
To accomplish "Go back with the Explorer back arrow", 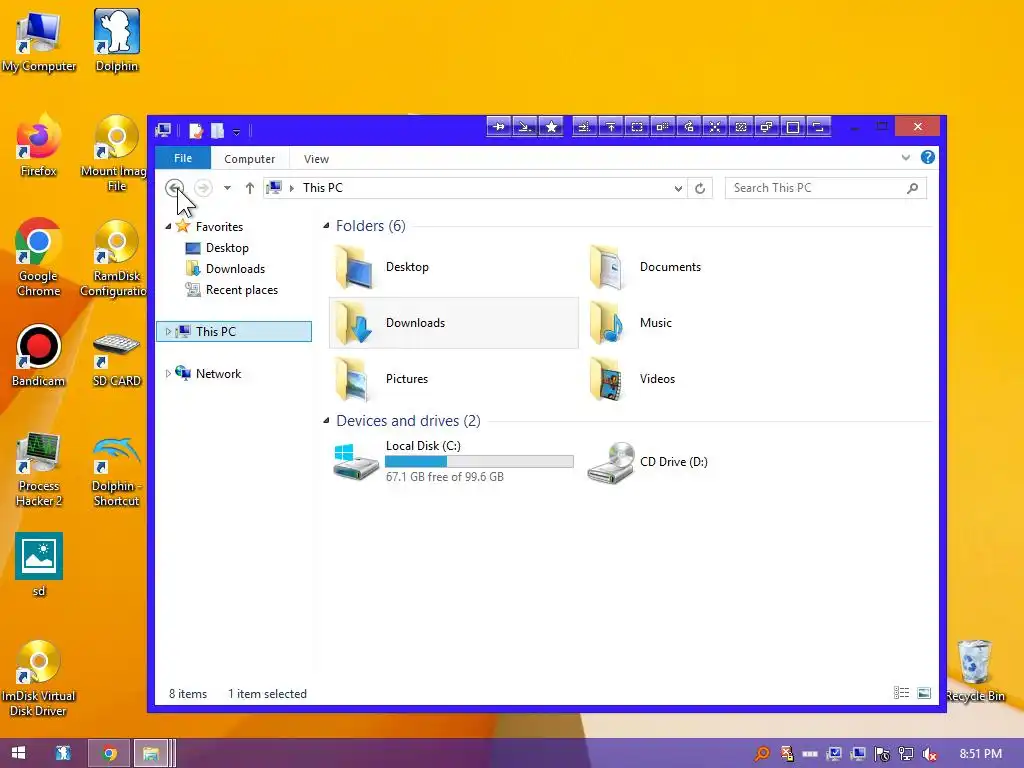I will click(174, 188).
